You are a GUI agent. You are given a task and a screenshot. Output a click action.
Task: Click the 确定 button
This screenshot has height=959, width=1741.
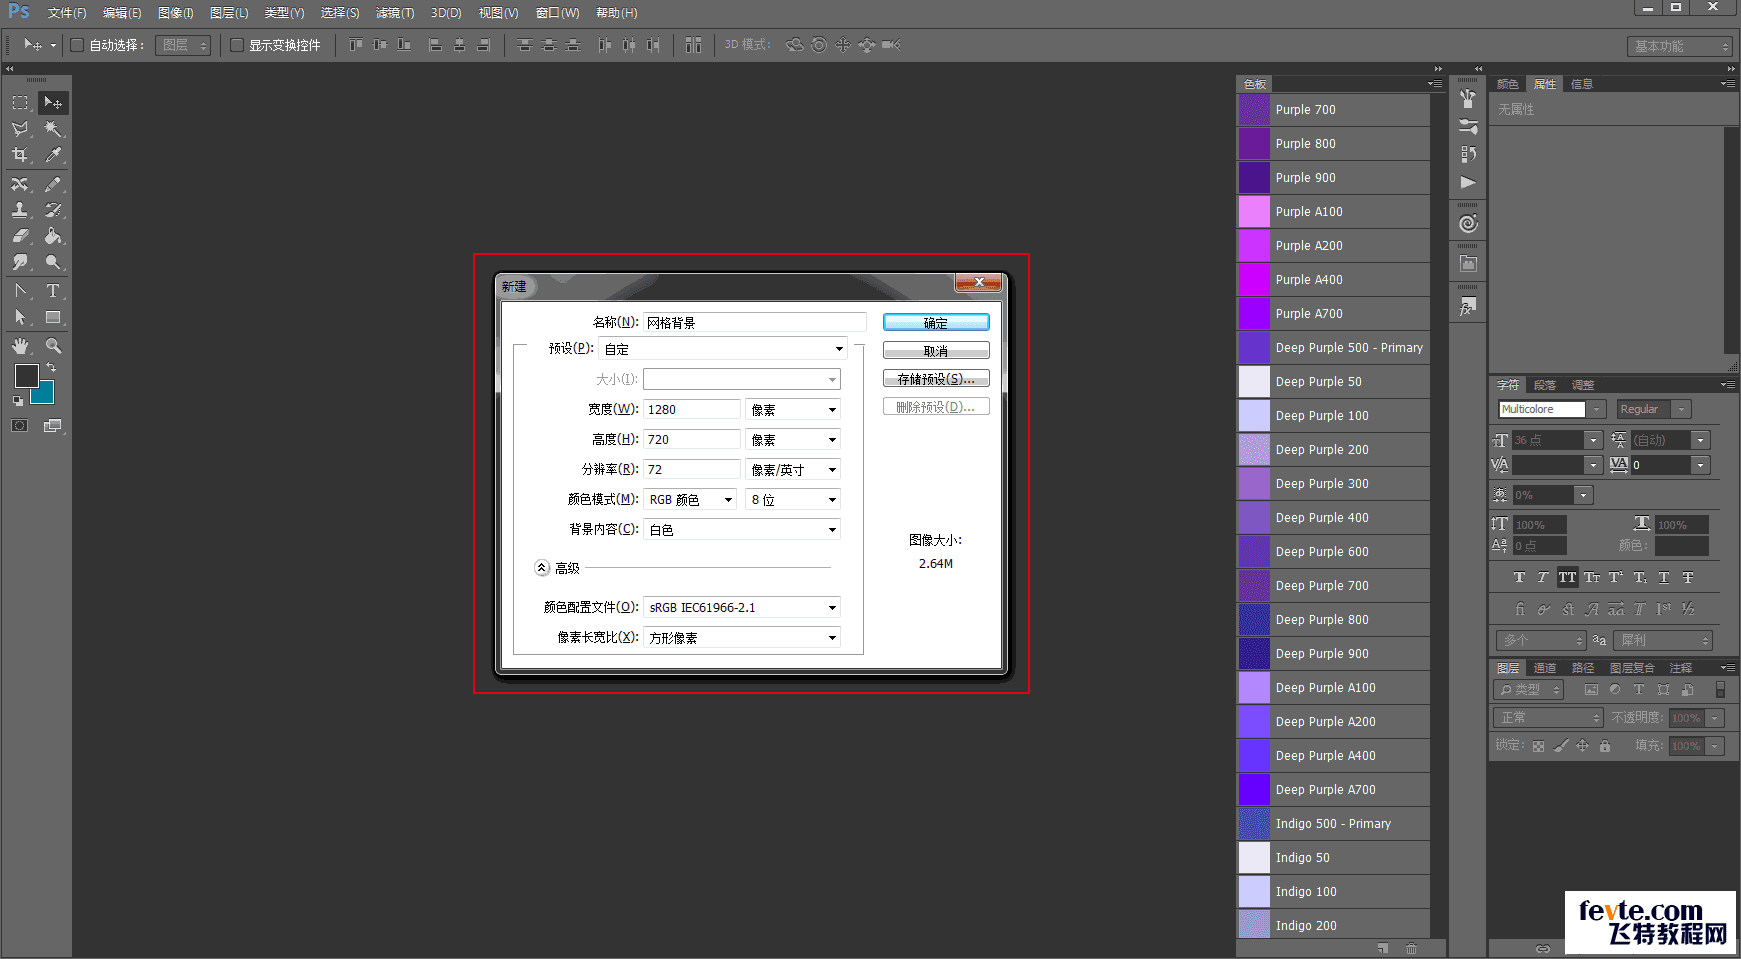coord(935,322)
